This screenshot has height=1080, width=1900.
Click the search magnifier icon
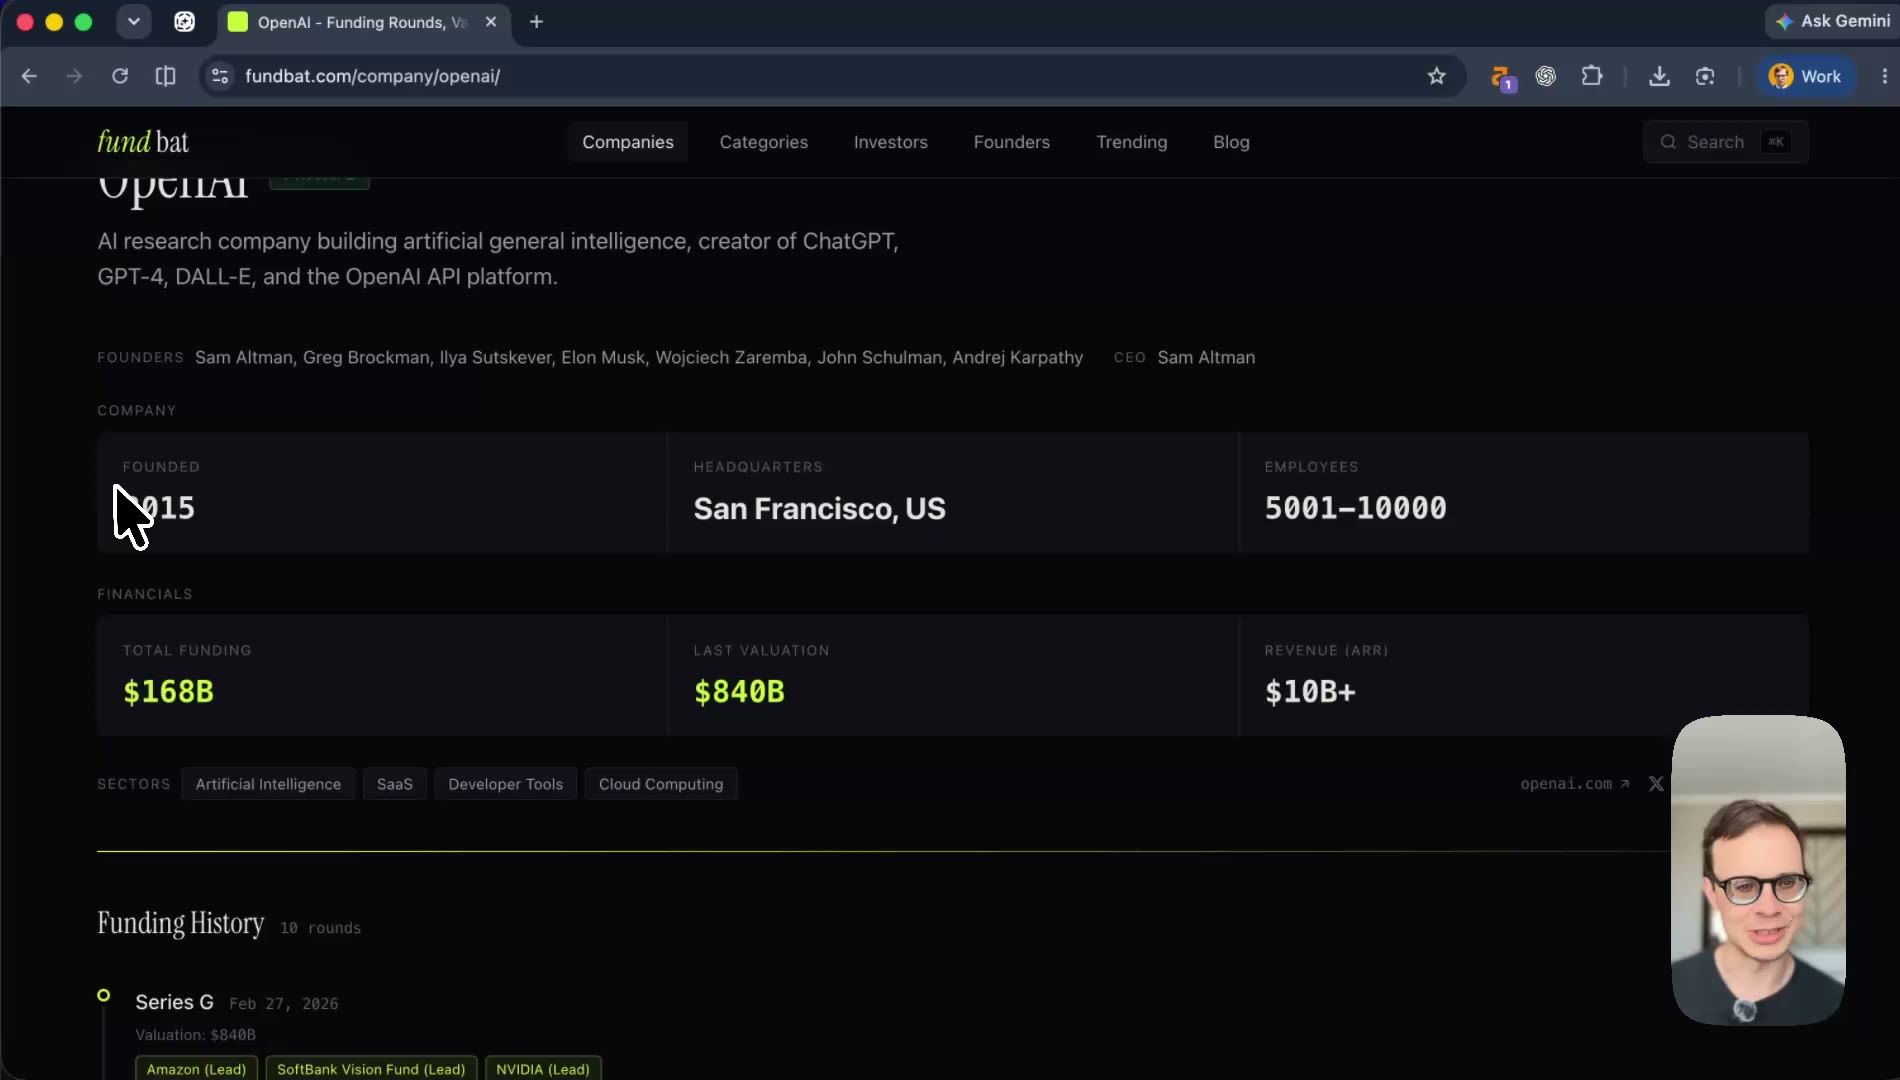tap(1668, 142)
